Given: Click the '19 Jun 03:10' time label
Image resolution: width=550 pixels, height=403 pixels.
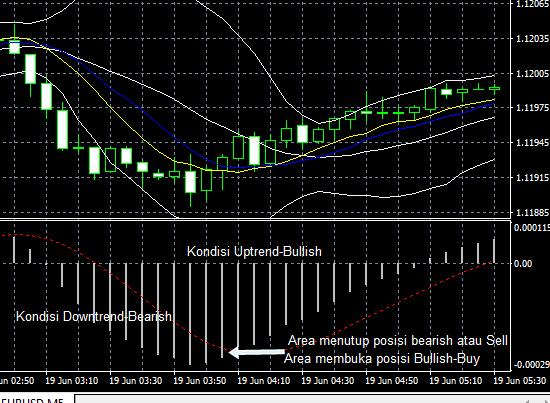Looking at the screenshot, I should (x=72, y=381).
